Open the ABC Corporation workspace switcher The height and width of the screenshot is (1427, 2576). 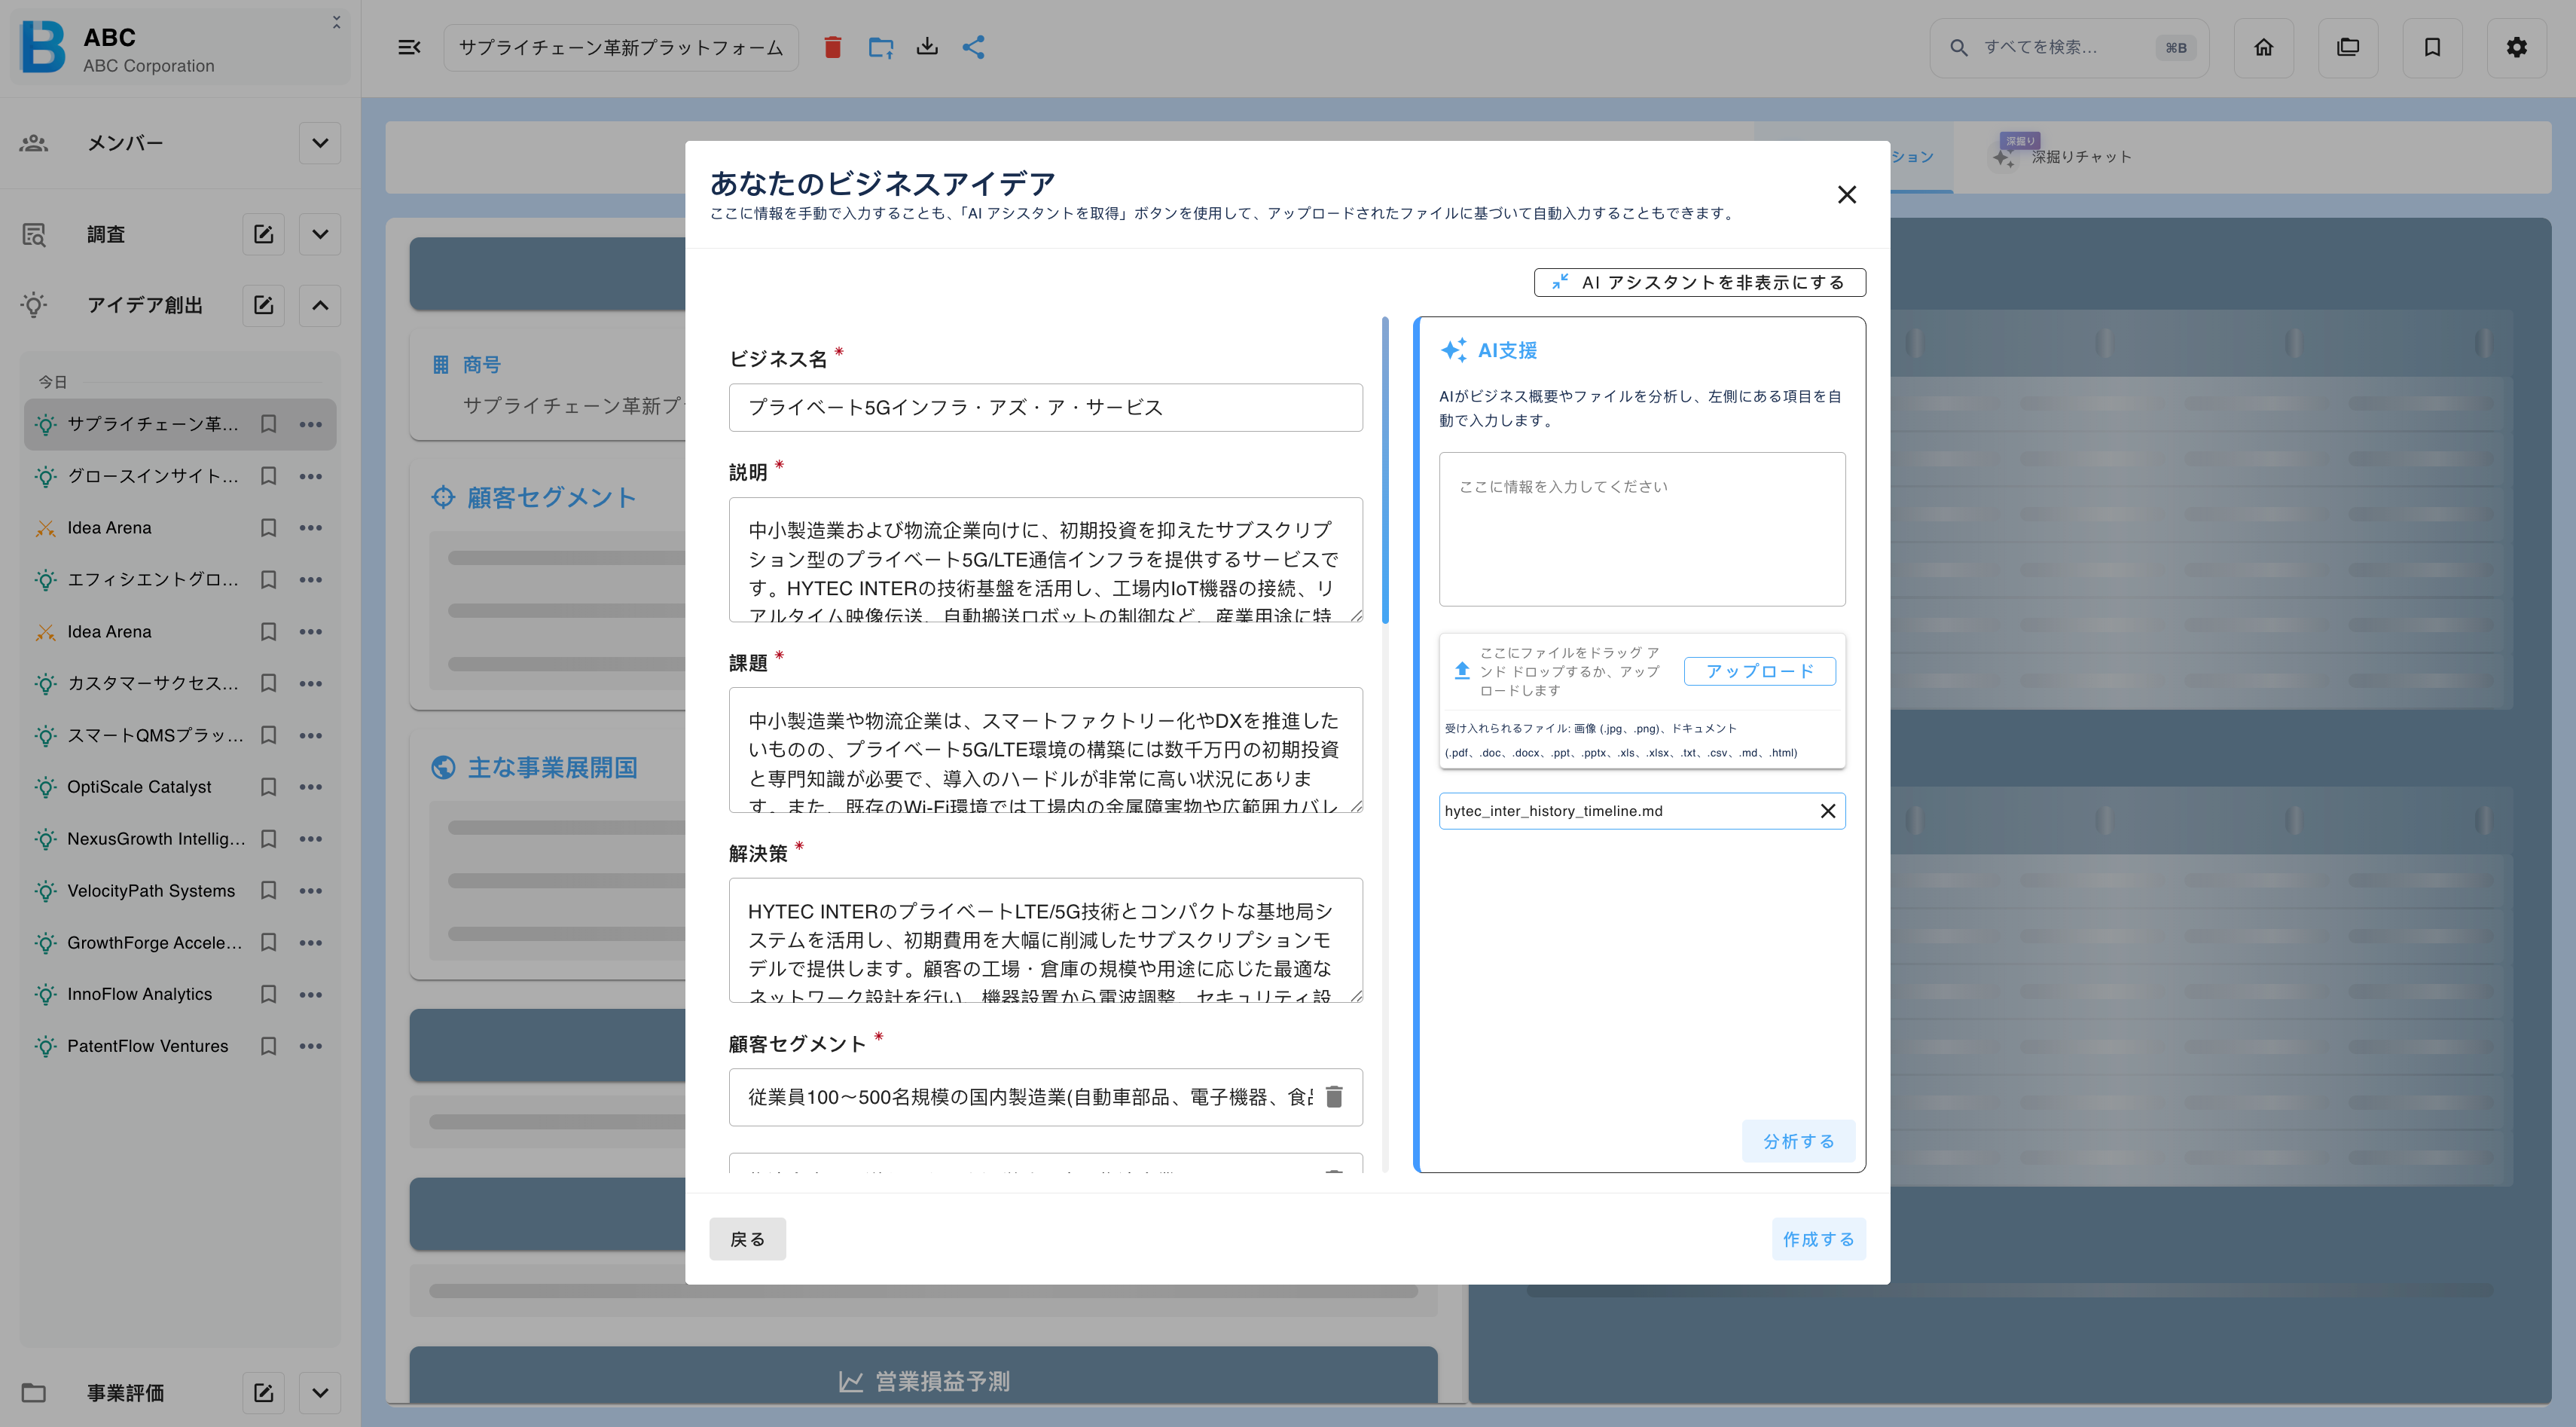click(180, 47)
